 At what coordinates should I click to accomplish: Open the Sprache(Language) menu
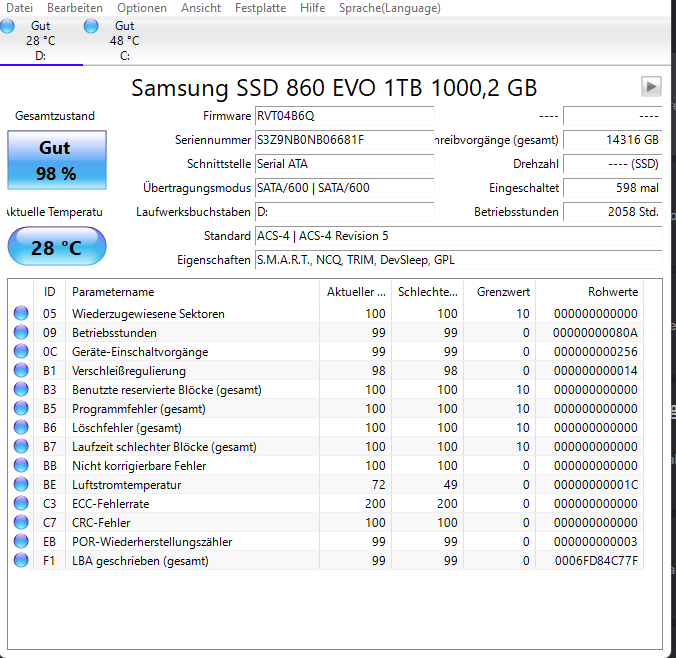coord(390,8)
